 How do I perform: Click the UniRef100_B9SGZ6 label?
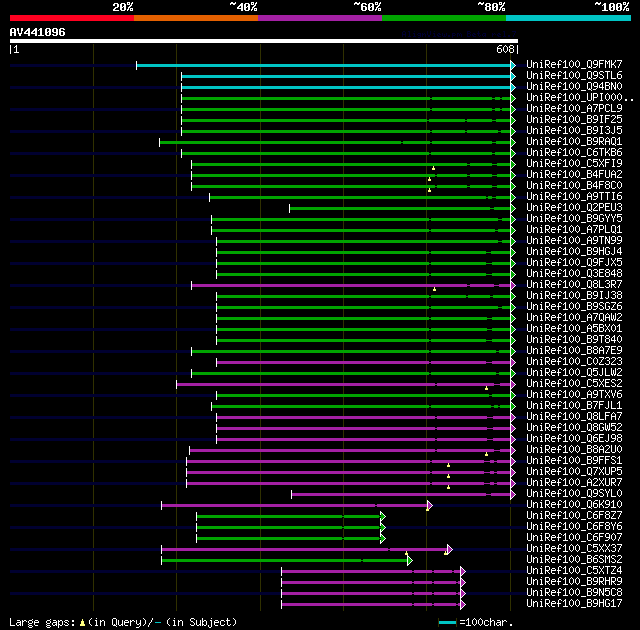574,307
